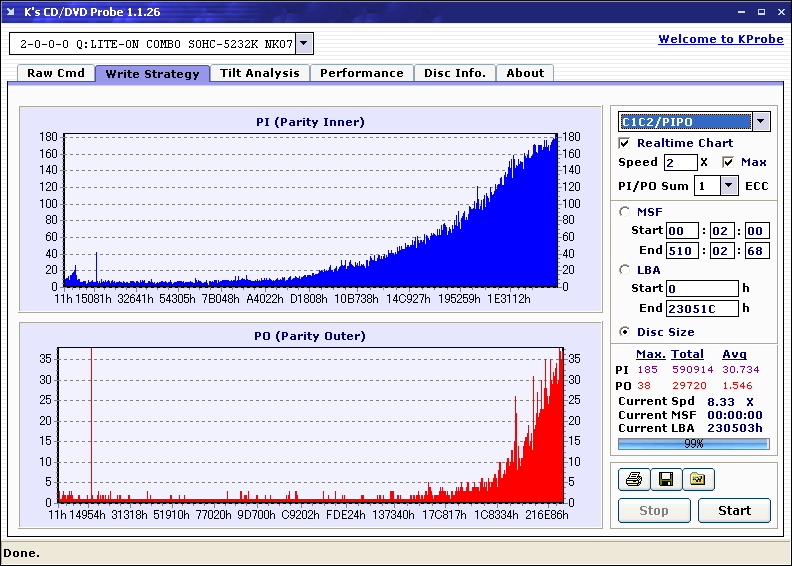Click the Done. status bar text

(21, 553)
